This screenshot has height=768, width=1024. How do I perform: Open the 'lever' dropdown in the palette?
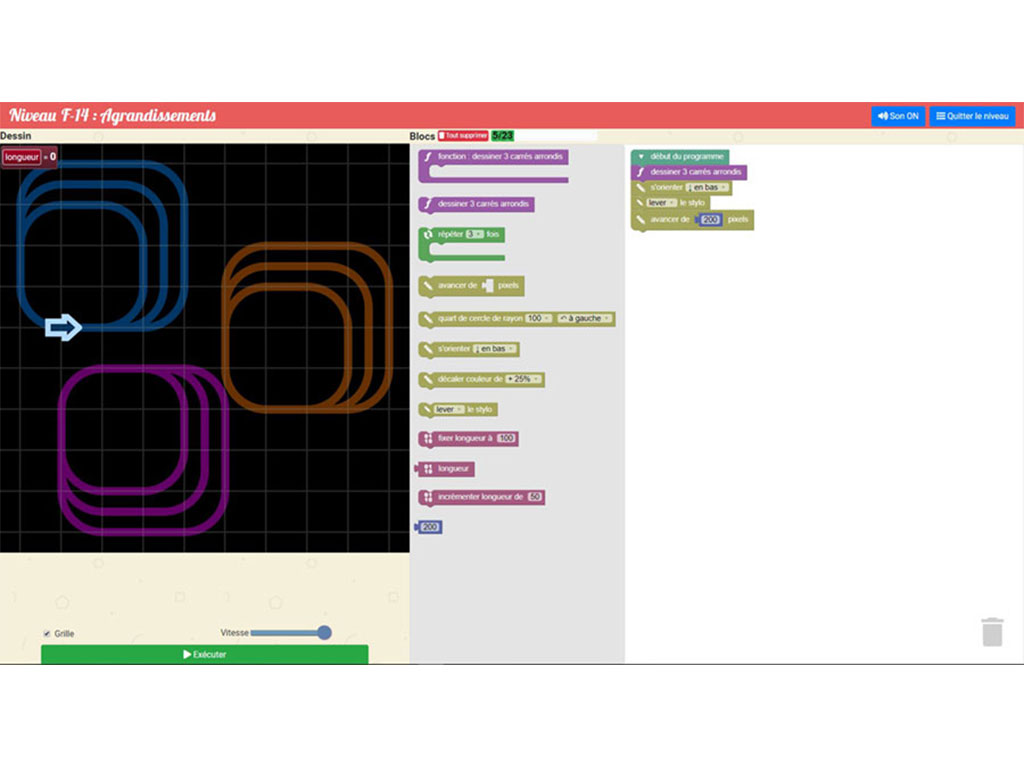(x=450, y=410)
